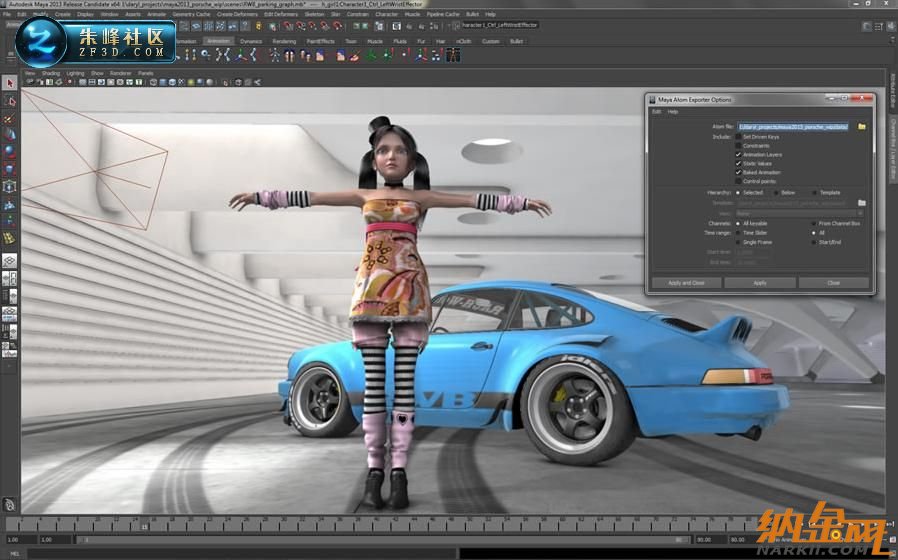The height and width of the screenshot is (560, 898).
Task: Click the yellow last-used tool icon in the toolbox
Action: 10,238
